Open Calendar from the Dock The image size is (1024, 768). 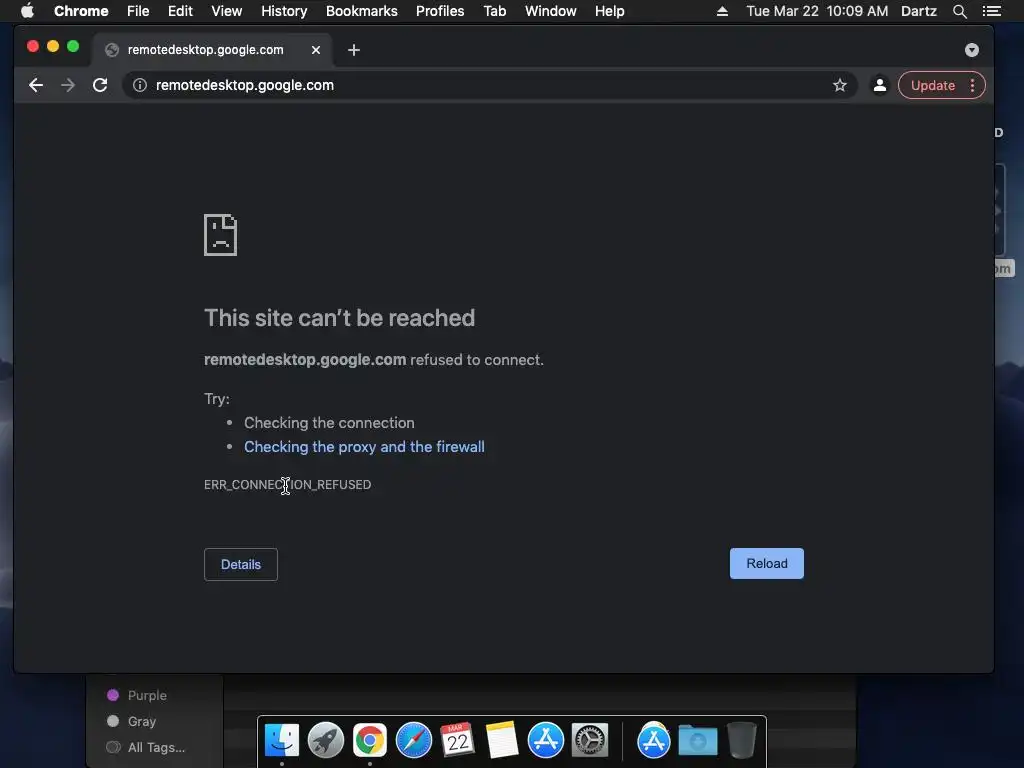(458, 740)
